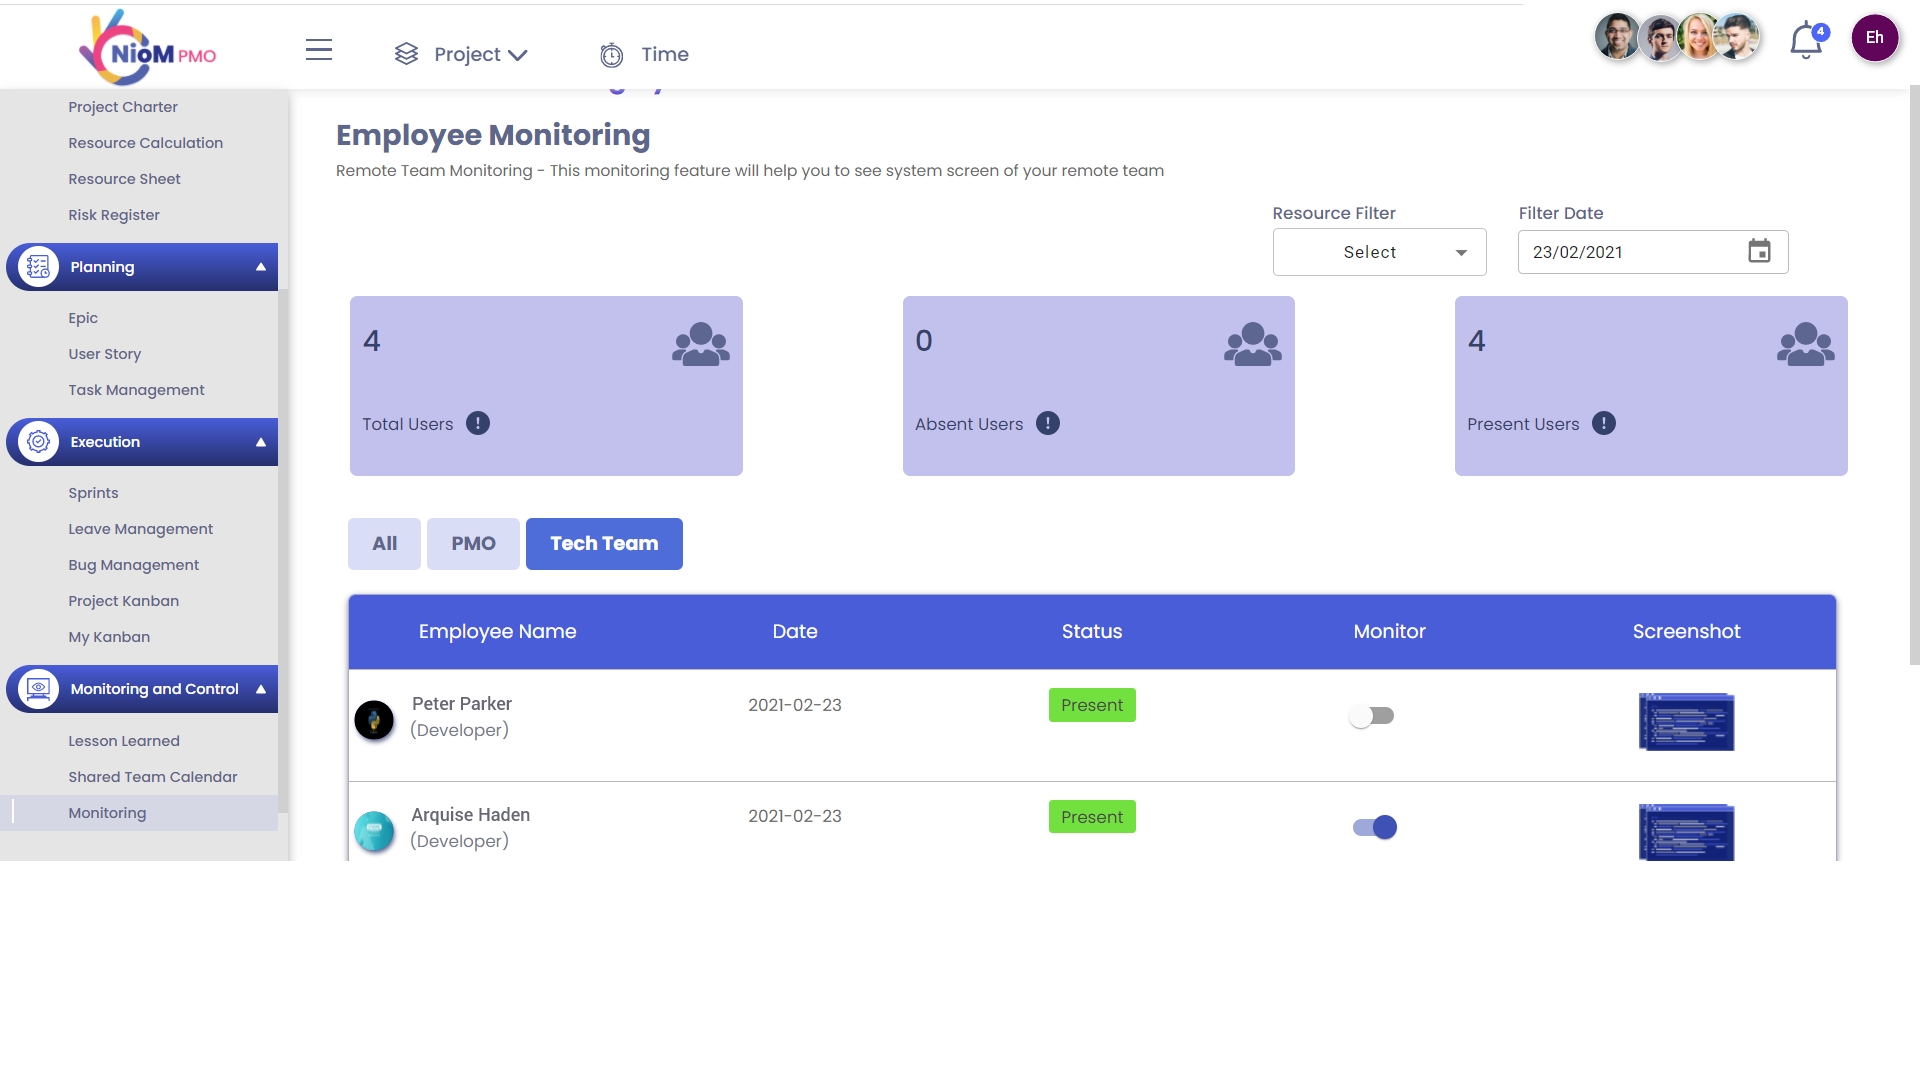Click the Time stopwatch icon
Image resolution: width=1920 pixels, height=1080 pixels.
pos(611,55)
